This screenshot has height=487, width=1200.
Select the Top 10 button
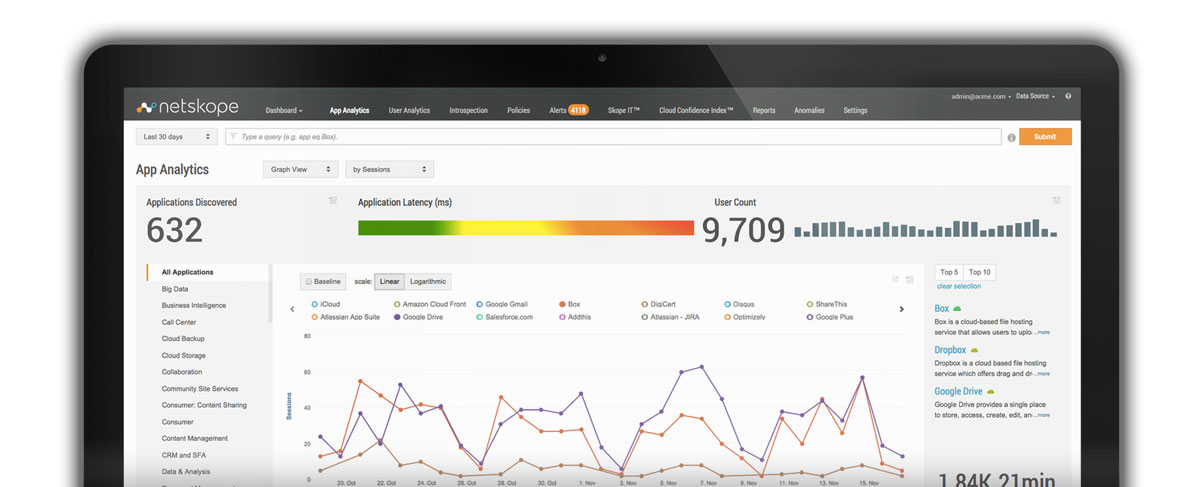pos(980,272)
